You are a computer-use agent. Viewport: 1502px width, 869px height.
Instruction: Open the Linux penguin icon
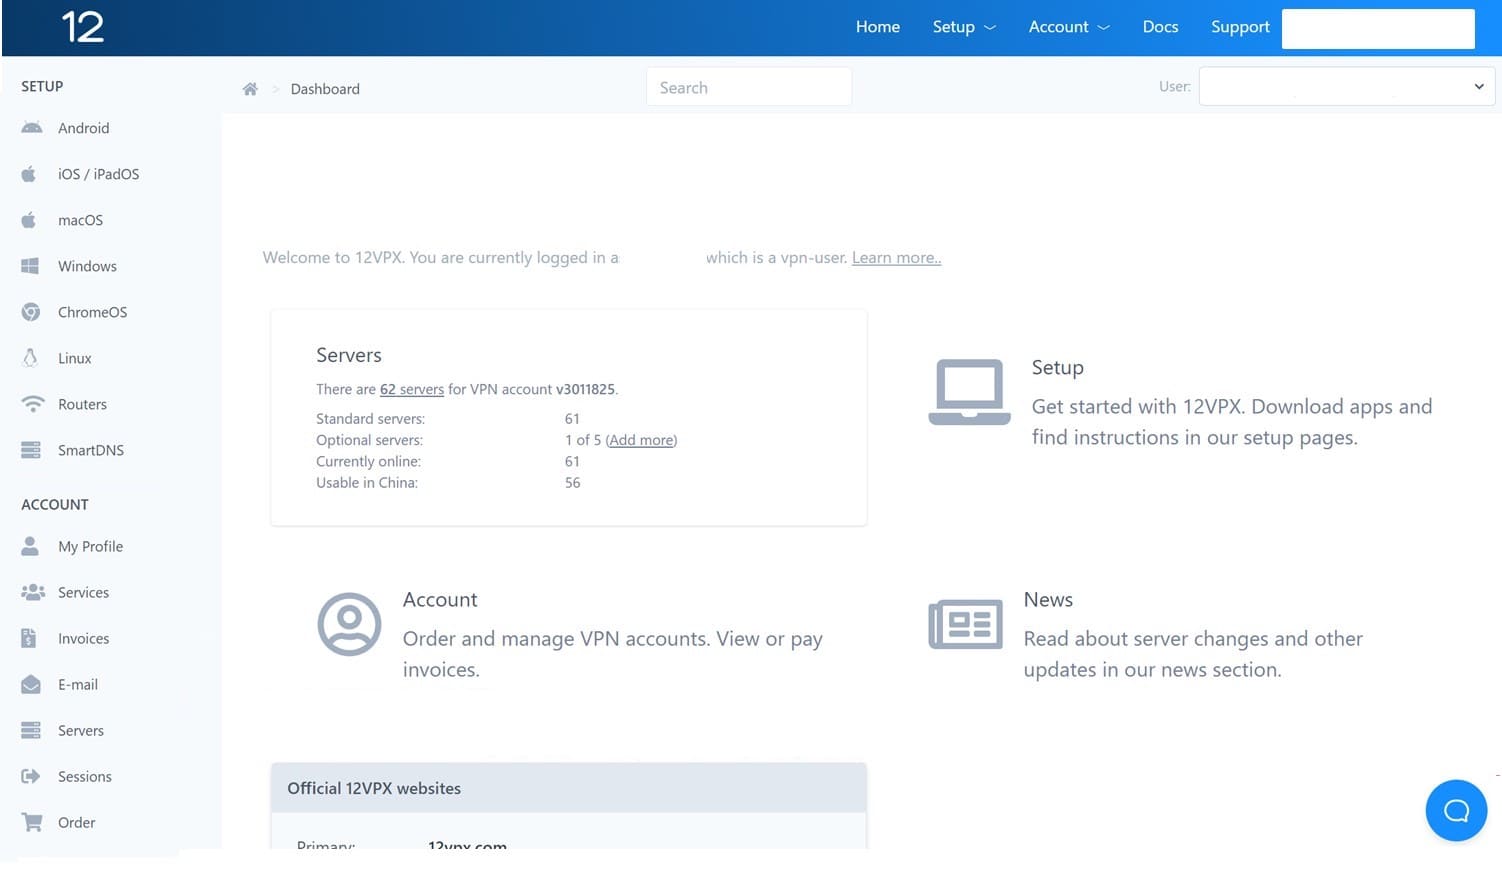pos(31,358)
